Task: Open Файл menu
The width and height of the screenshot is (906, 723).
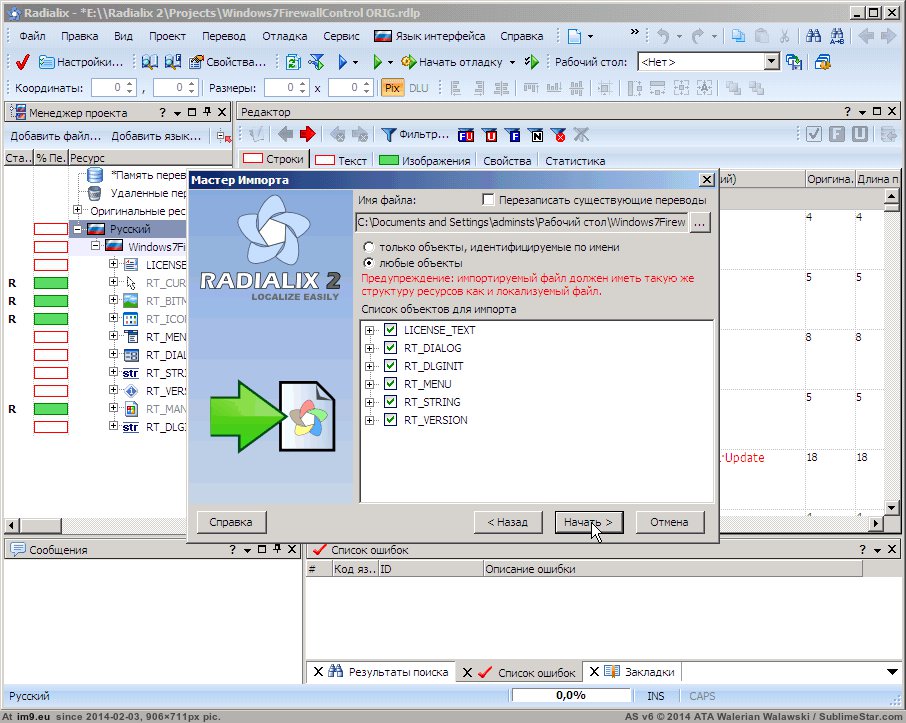Action: pyautogui.click(x=32, y=36)
